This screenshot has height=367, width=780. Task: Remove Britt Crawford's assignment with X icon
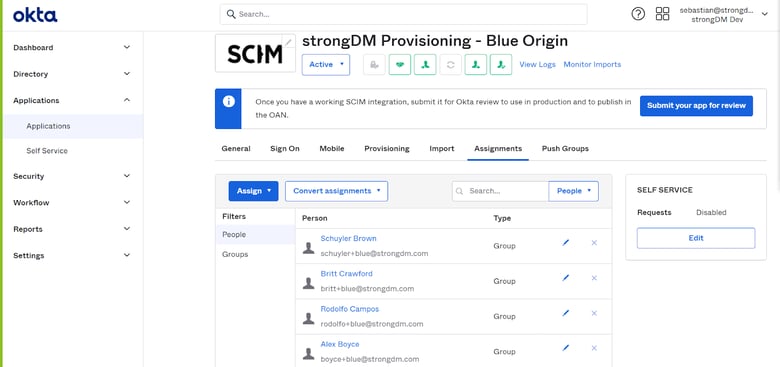coord(594,278)
